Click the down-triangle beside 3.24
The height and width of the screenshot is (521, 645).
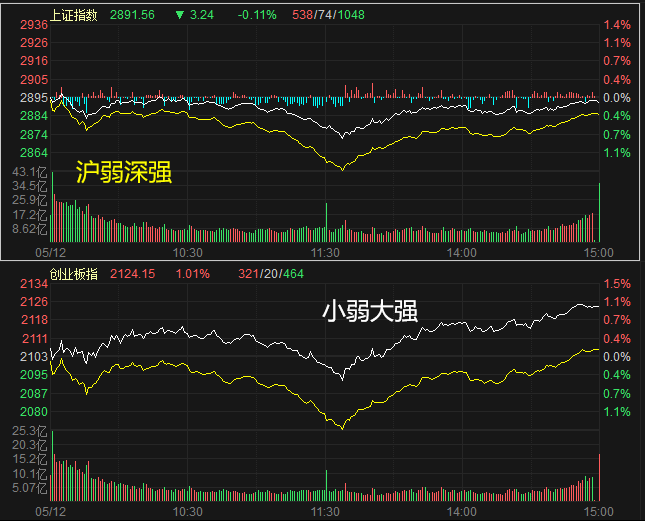179,15
